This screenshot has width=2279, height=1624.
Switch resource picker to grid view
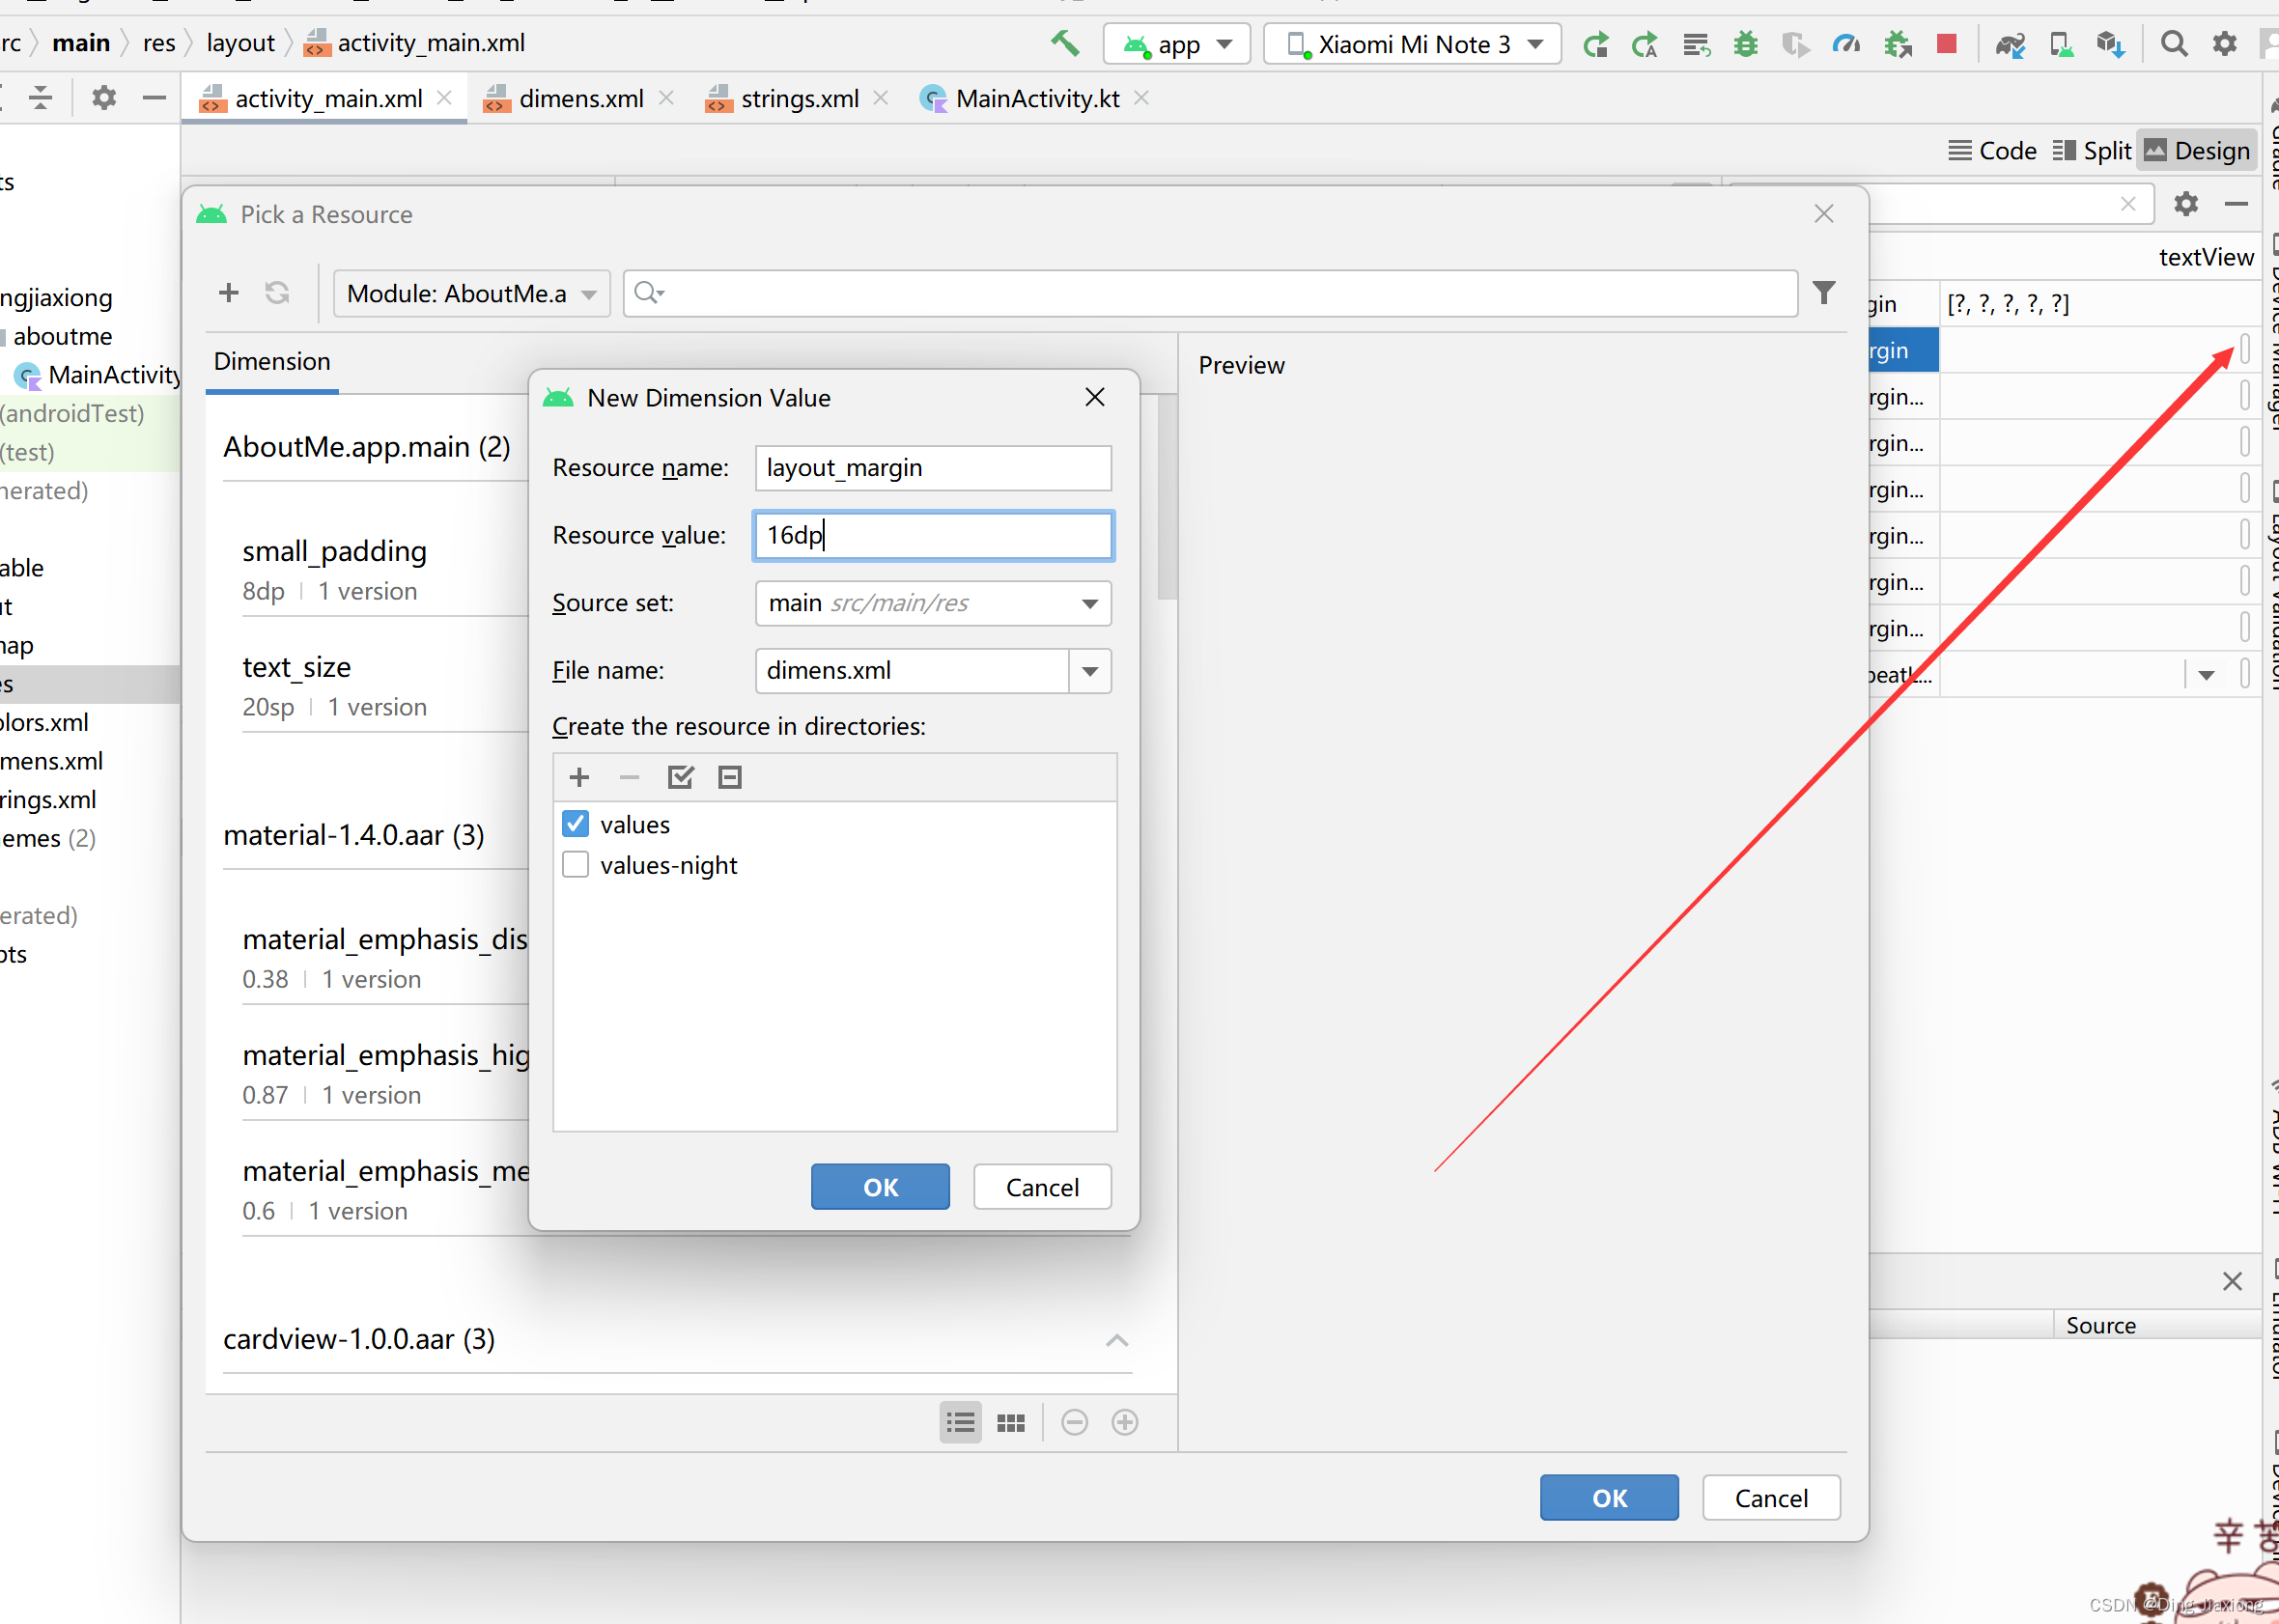pyautogui.click(x=1010, y=1422)
